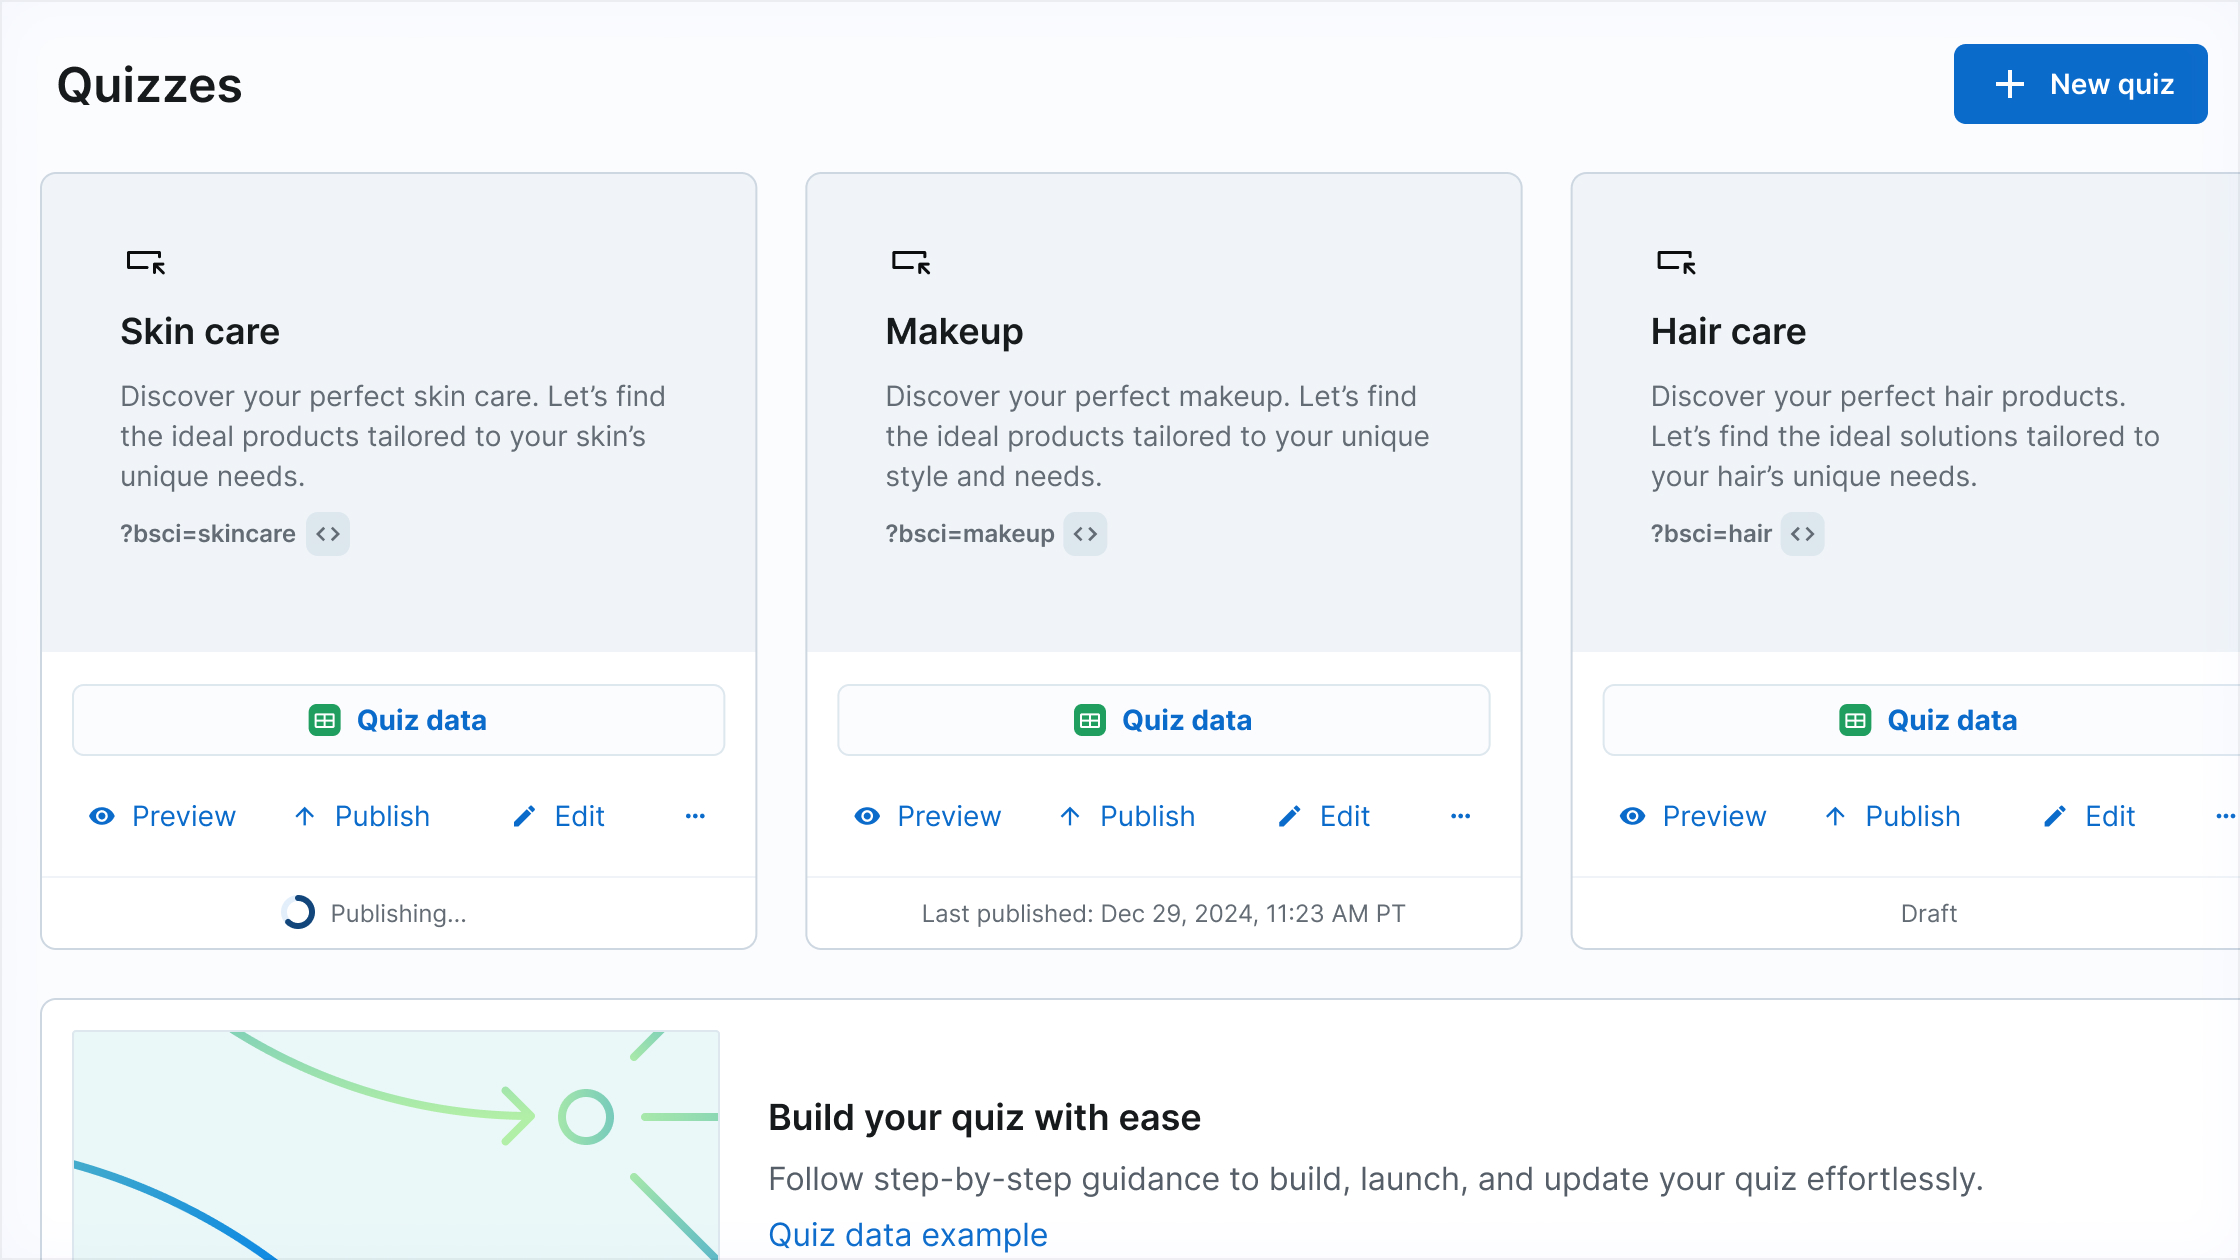Publish the Hair care quiz
Image resolution: width=2240 pixels, height=1260 pixels.
point(1892,816)
